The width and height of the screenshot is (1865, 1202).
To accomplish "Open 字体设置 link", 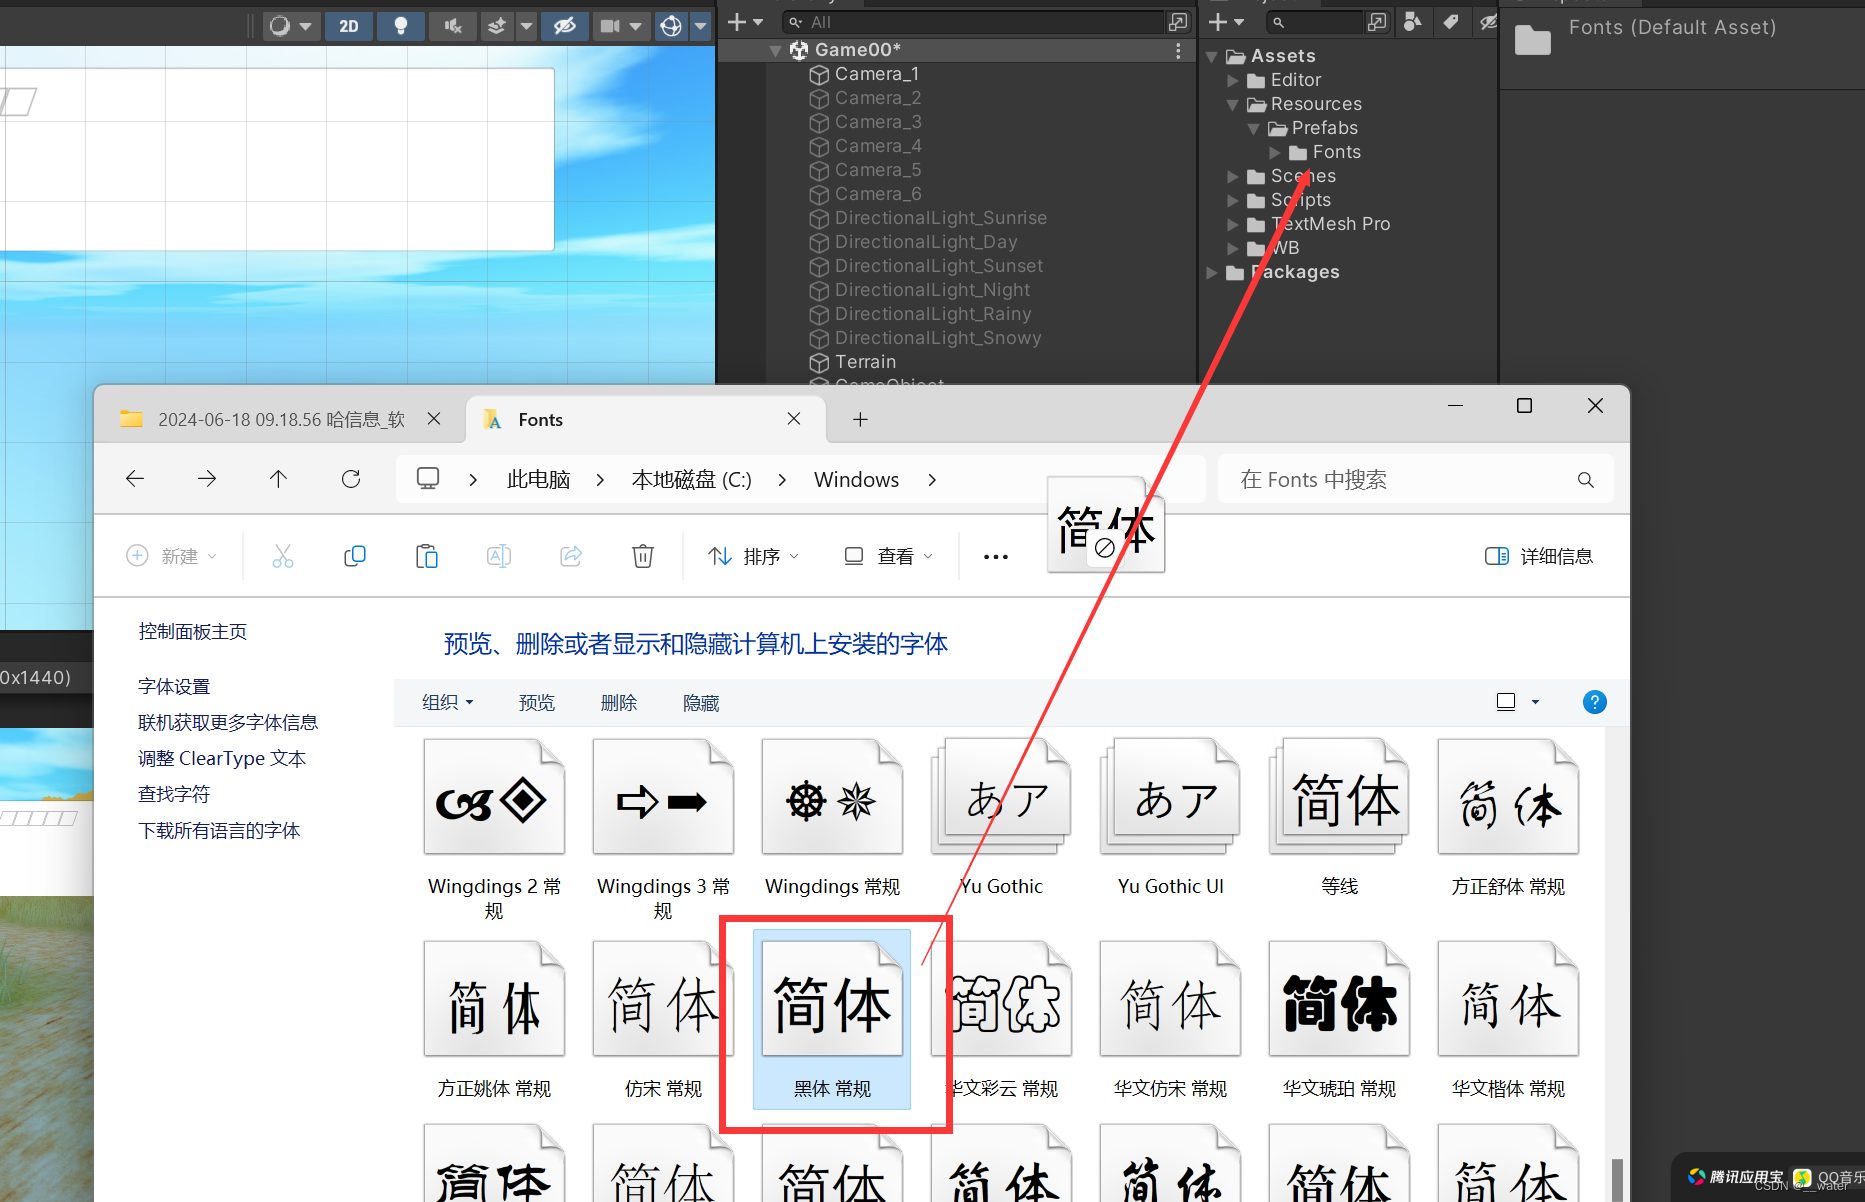I will click(174, 687).
